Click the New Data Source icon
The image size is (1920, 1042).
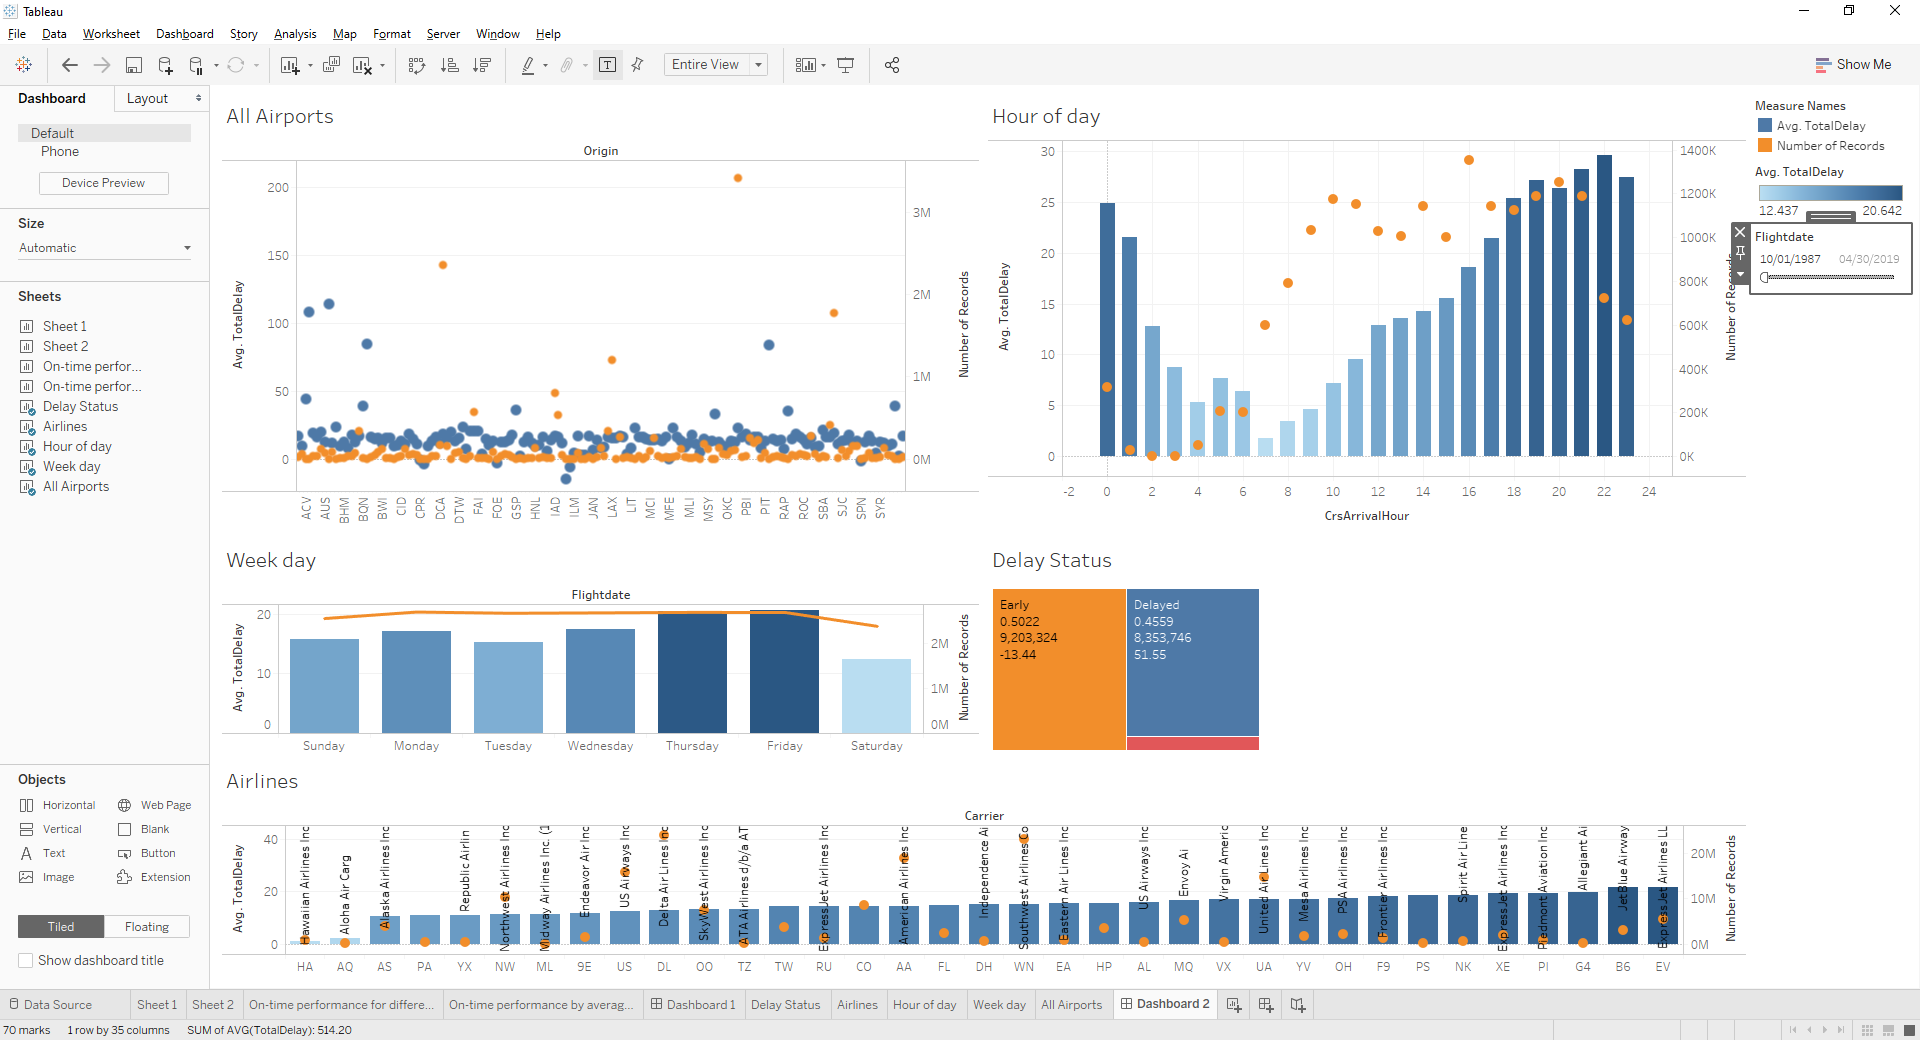[x=165, y=65]
